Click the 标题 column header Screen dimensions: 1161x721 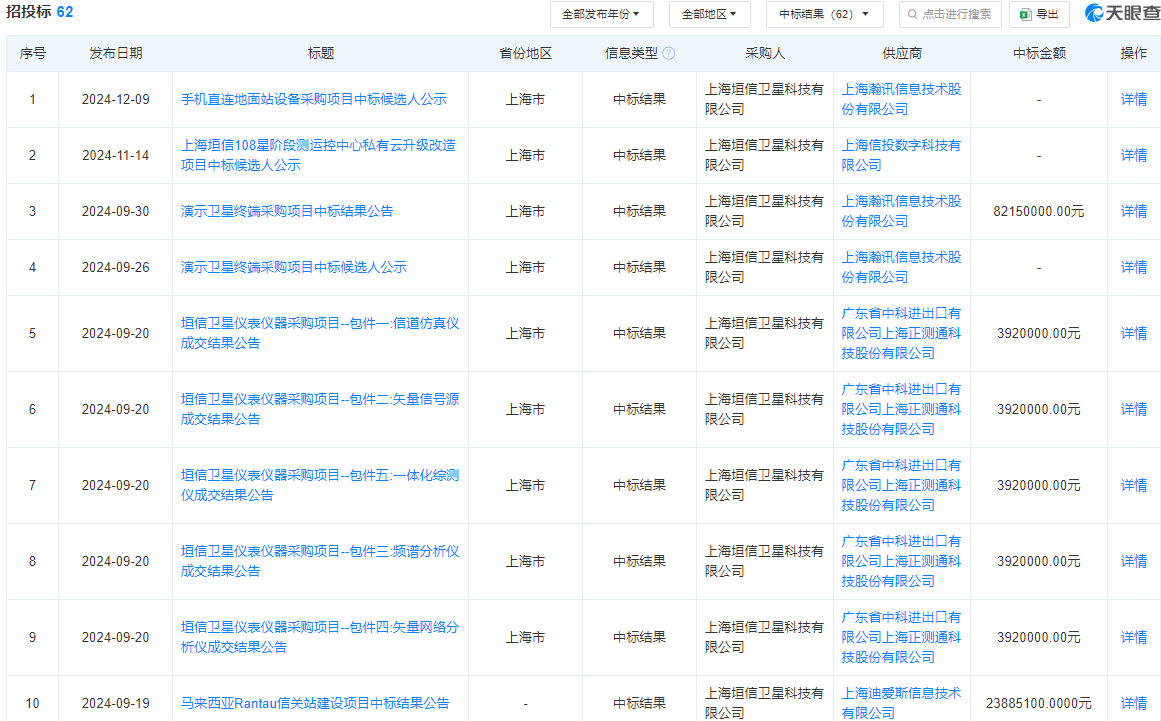point(321,53)
